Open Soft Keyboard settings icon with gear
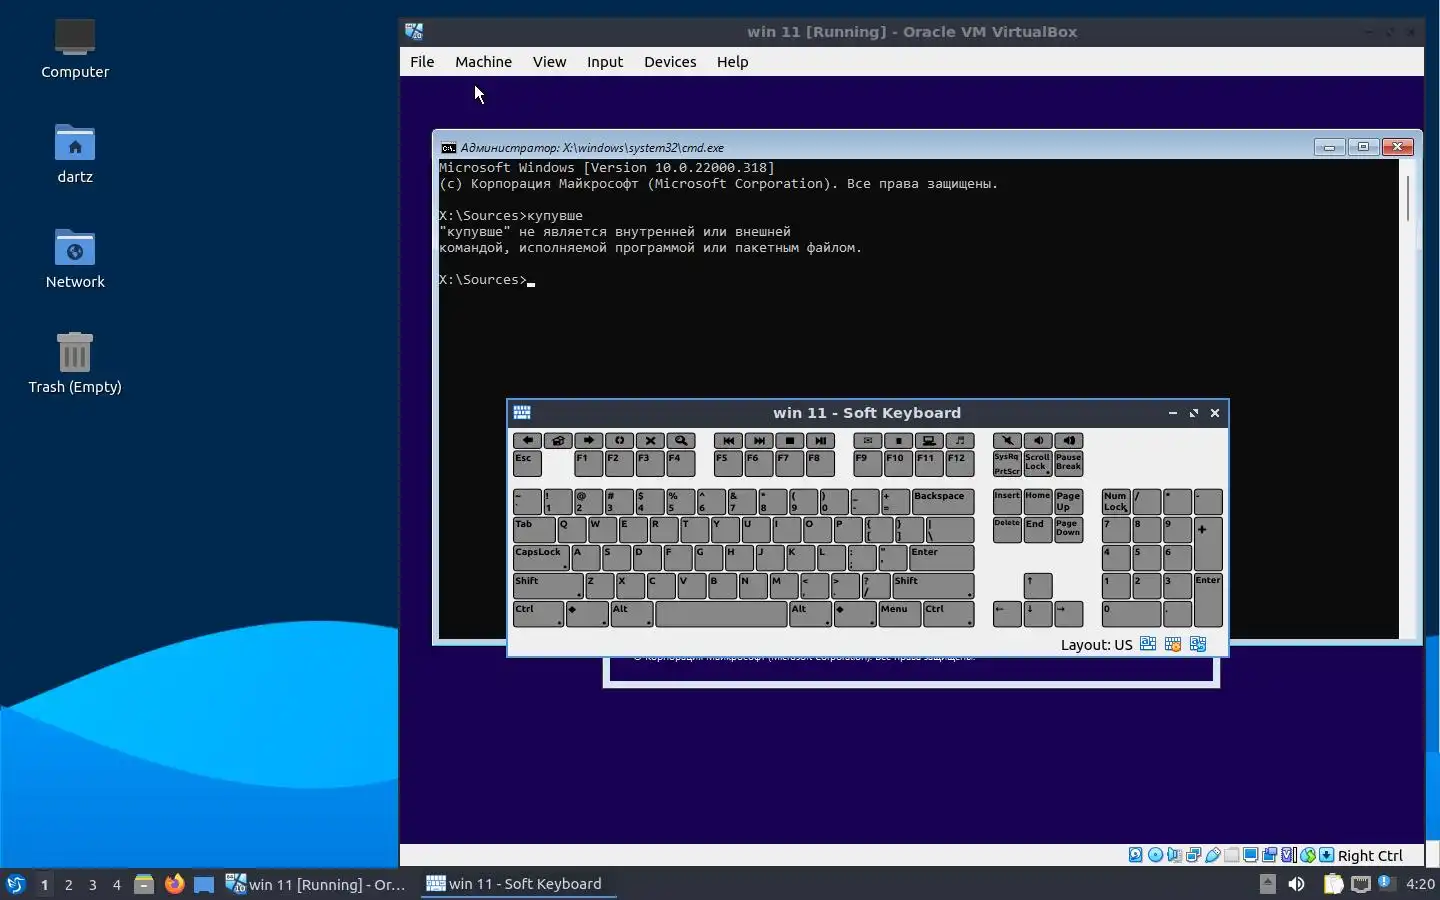1440x900 pixels. click(x=1173, y=644)
